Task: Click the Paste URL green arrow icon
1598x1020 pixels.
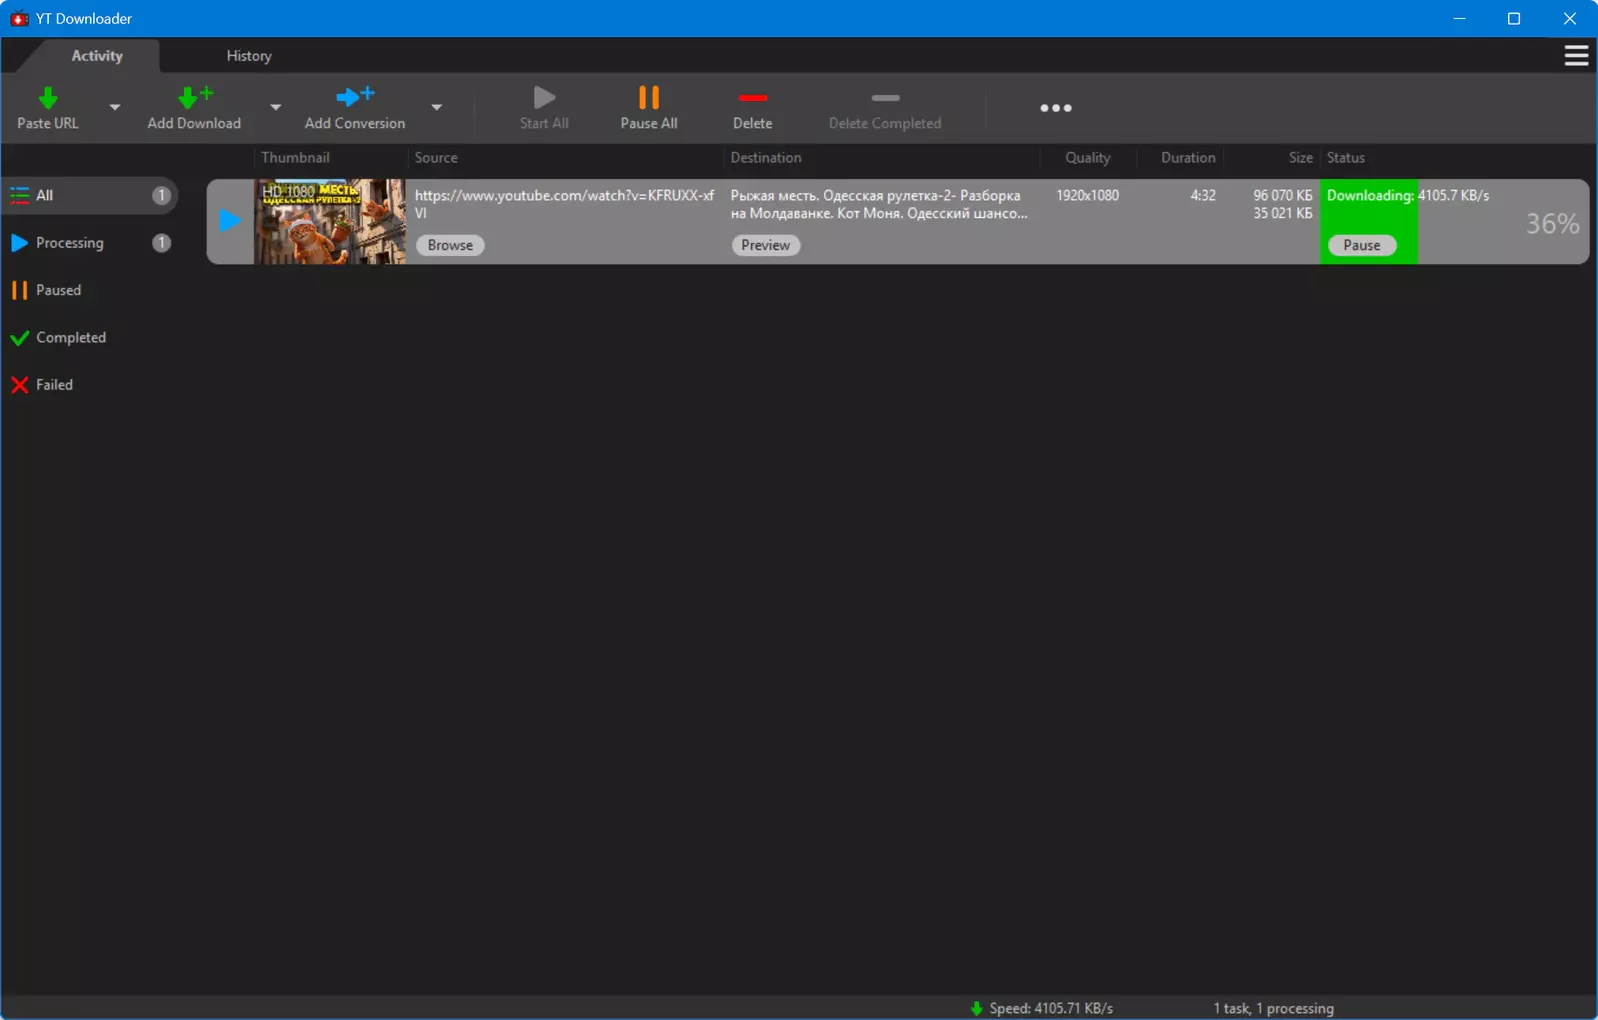Action: pos(47,98)
